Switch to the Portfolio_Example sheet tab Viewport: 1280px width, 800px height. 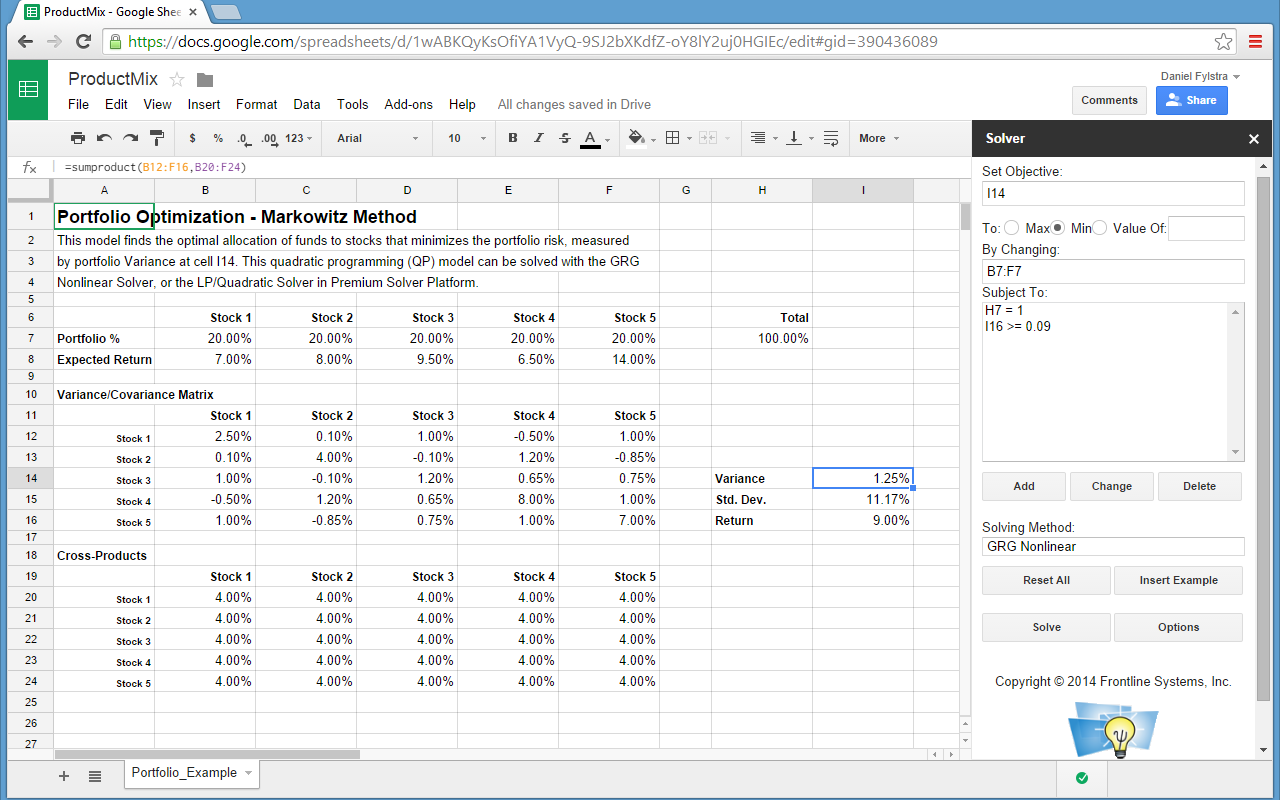pyautogui.click(x=184, y=773)
